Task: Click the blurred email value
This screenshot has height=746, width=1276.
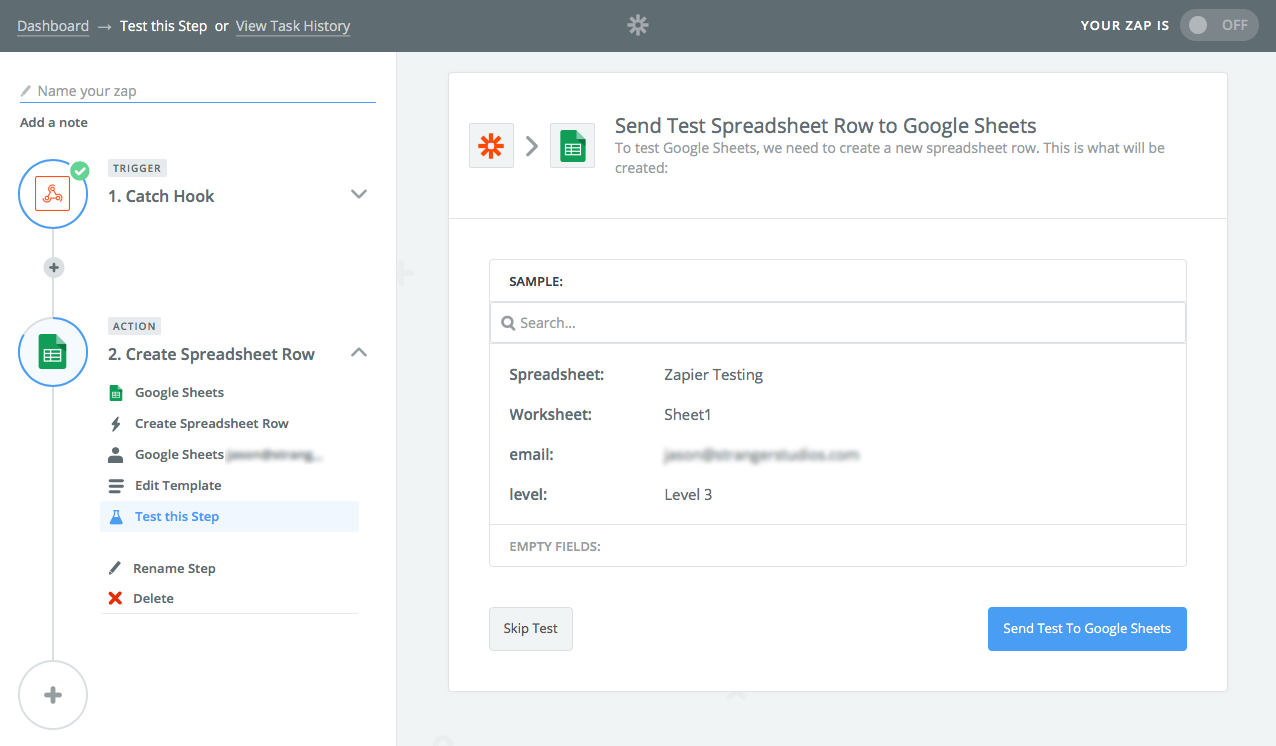Action: pos(761,455)
